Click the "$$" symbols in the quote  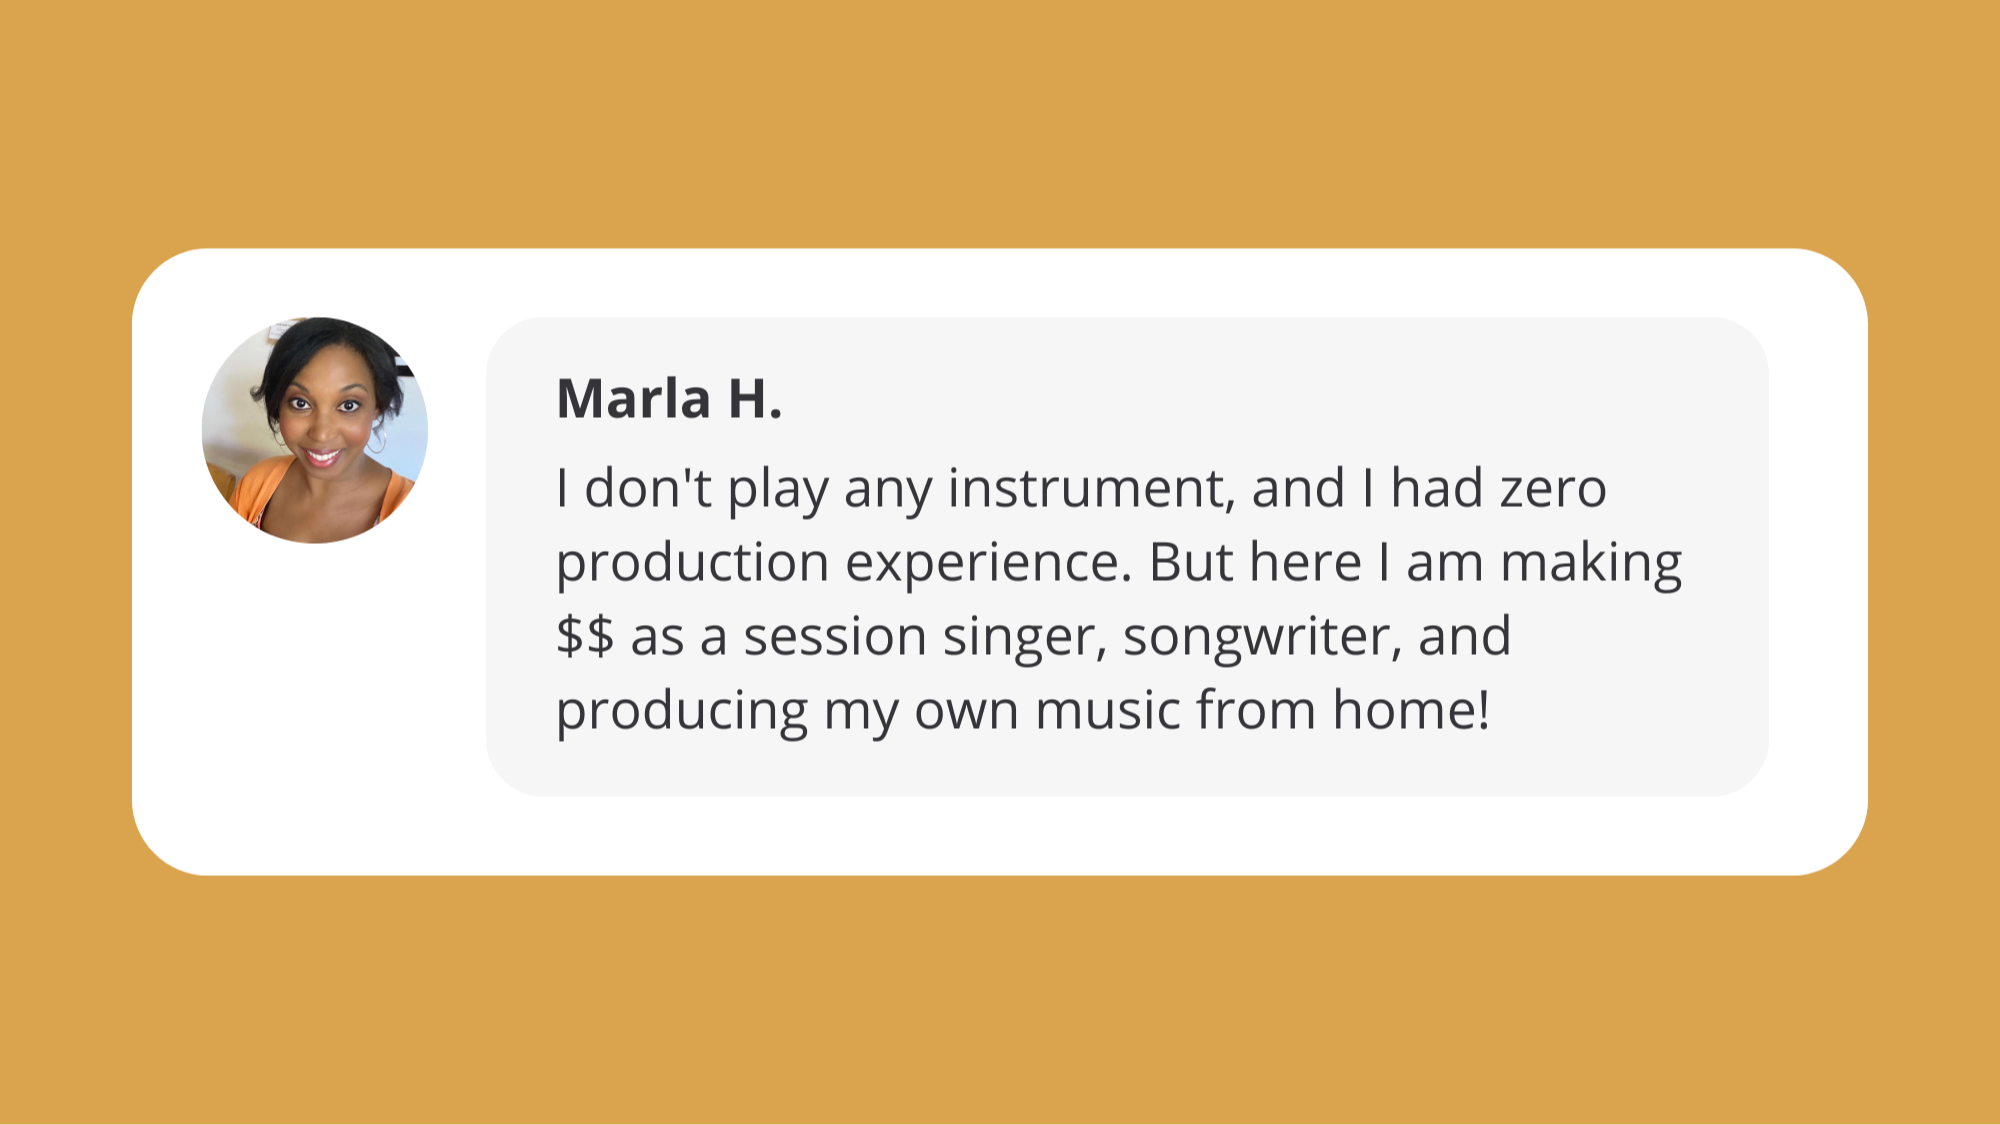(x=585, y=636)
